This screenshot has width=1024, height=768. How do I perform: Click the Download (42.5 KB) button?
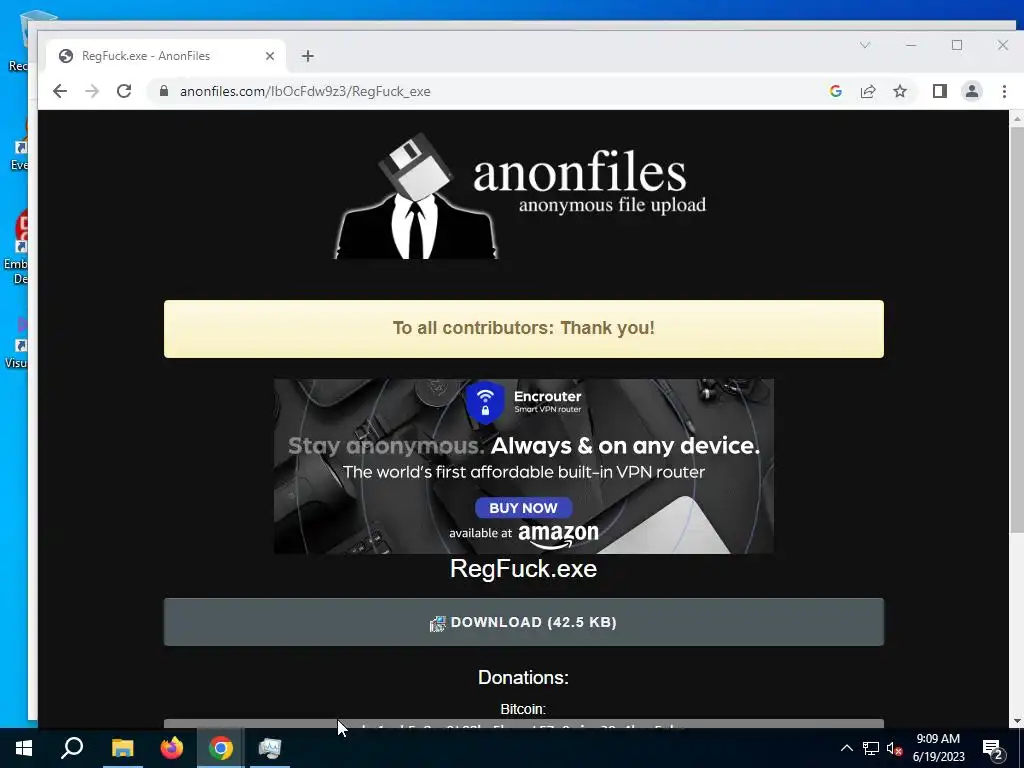[x=524, y=622]
